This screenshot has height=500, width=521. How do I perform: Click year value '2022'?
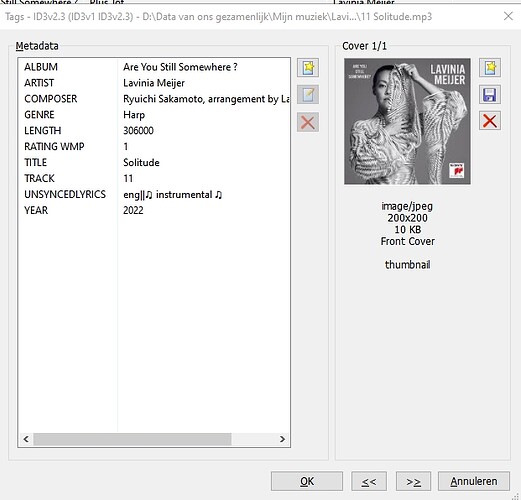coord(133,210)
